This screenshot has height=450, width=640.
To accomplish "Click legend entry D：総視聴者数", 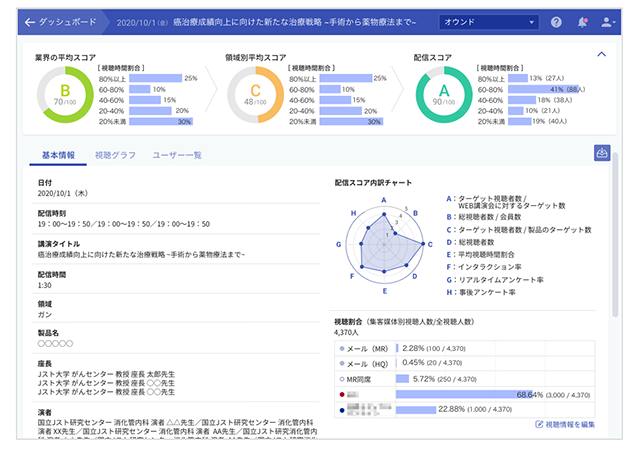I will tap(470, 243).
